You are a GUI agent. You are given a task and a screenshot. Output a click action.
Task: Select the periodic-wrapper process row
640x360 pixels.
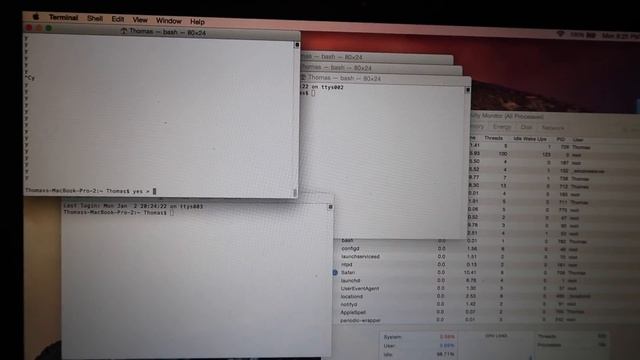pyautogui.click(x=487, y=320)
